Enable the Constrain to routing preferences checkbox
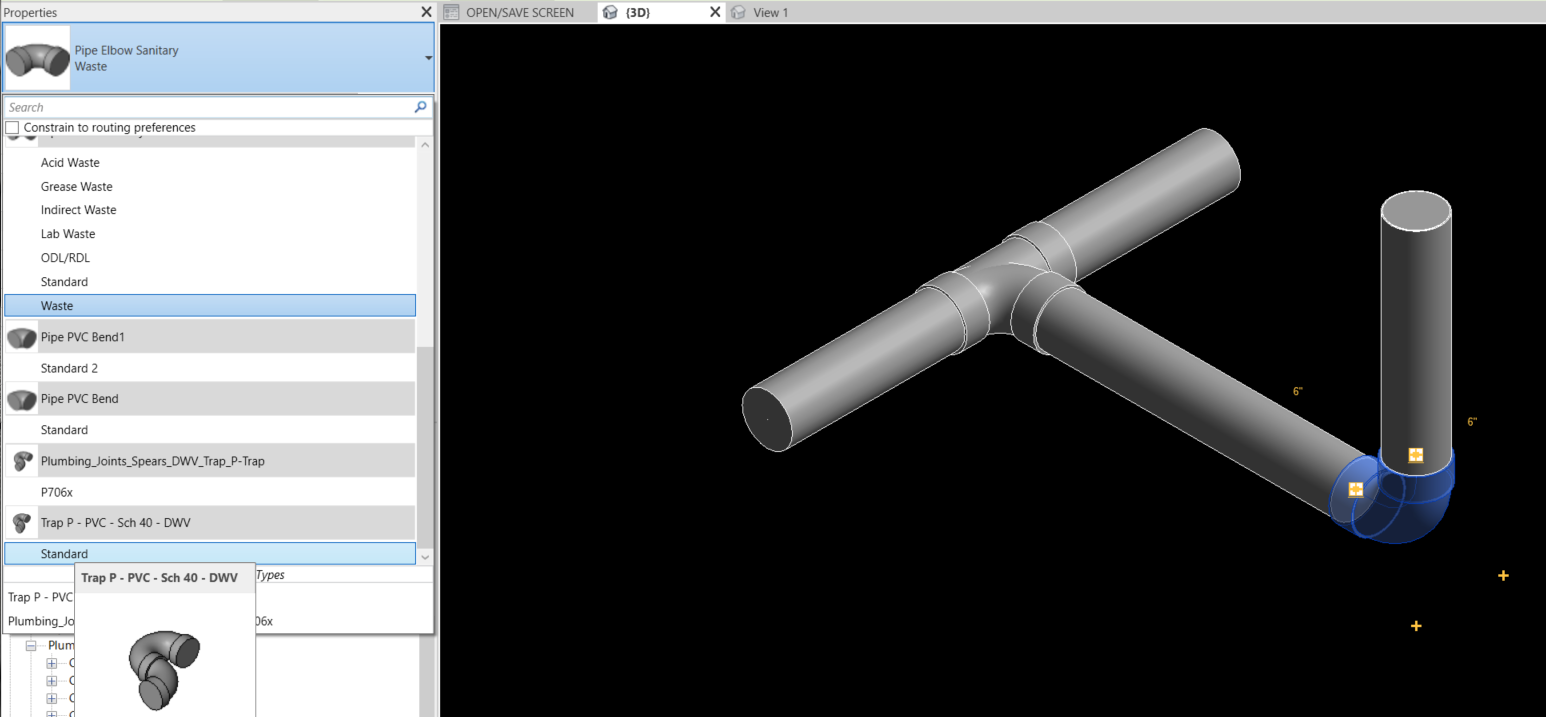The image size is (1546, 717). (x=11, y=127)
